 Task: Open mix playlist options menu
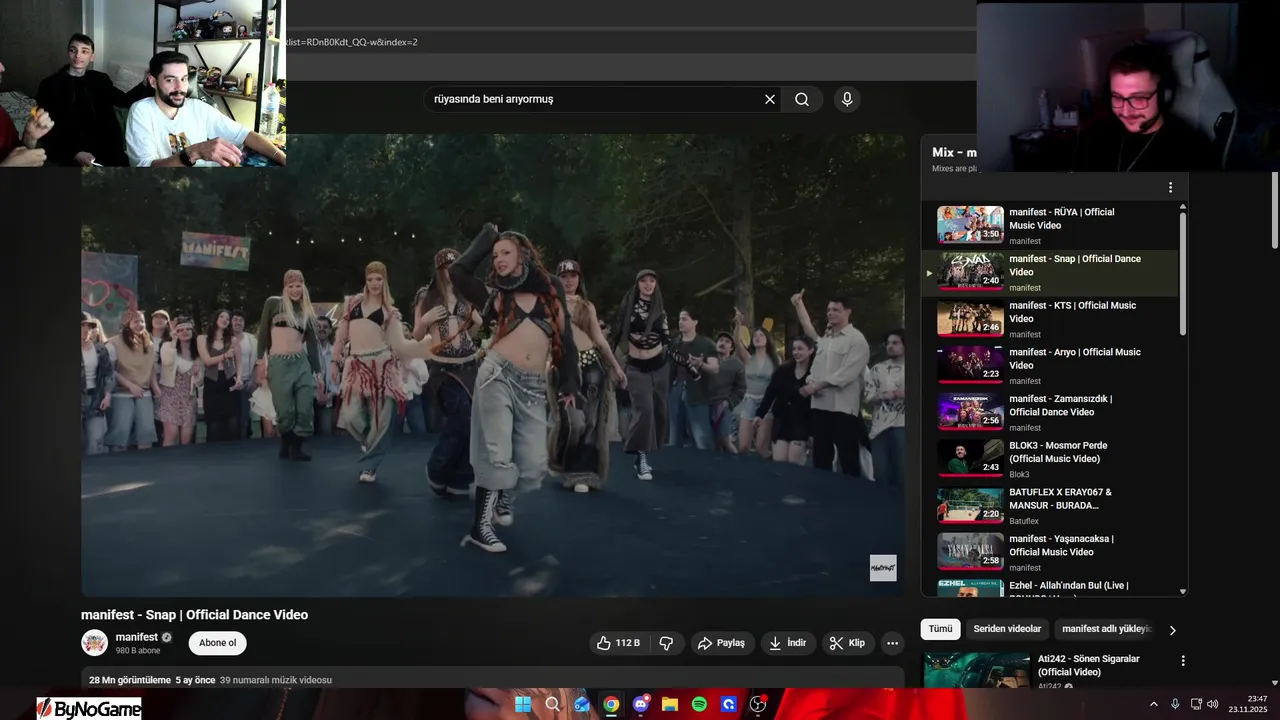(1170, 187)
